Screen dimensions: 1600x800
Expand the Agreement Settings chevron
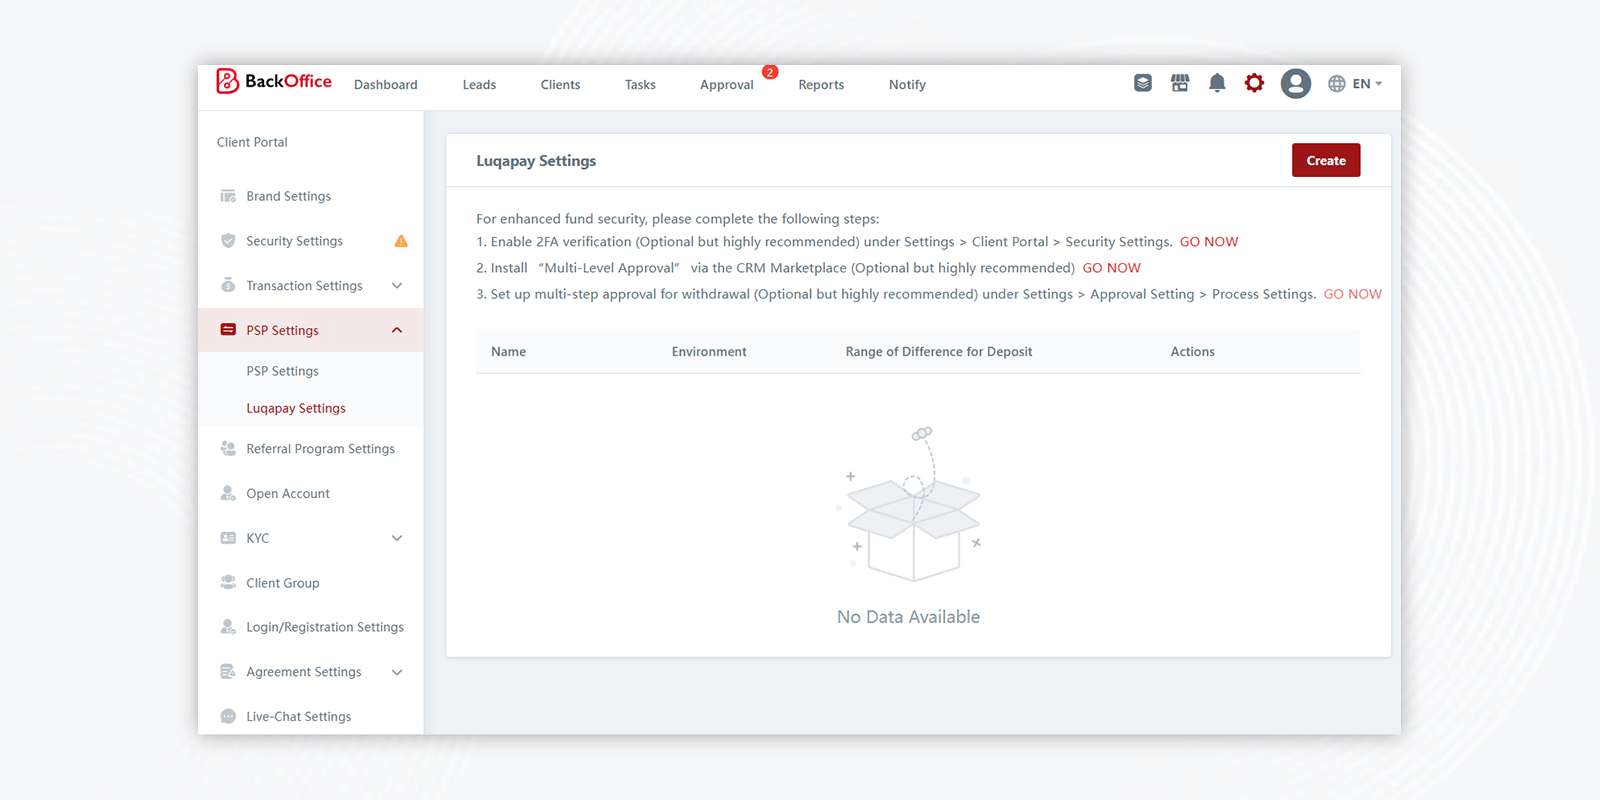click(397, 672)
